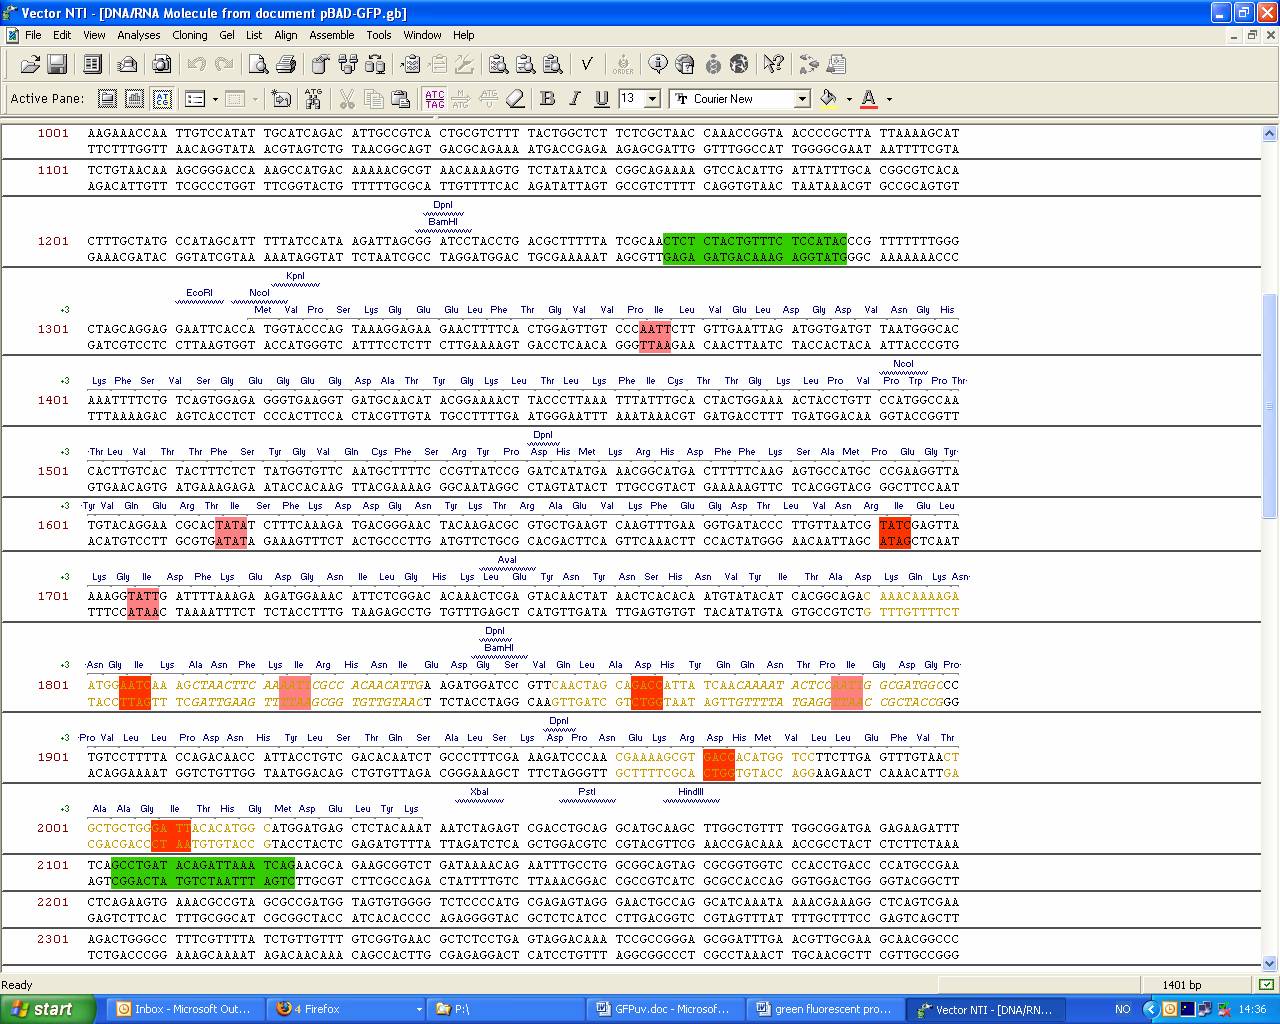The width and height of the screenshot is (1280, 1024).
Task: Open the Cloning menu
Action: coord(189,35)
